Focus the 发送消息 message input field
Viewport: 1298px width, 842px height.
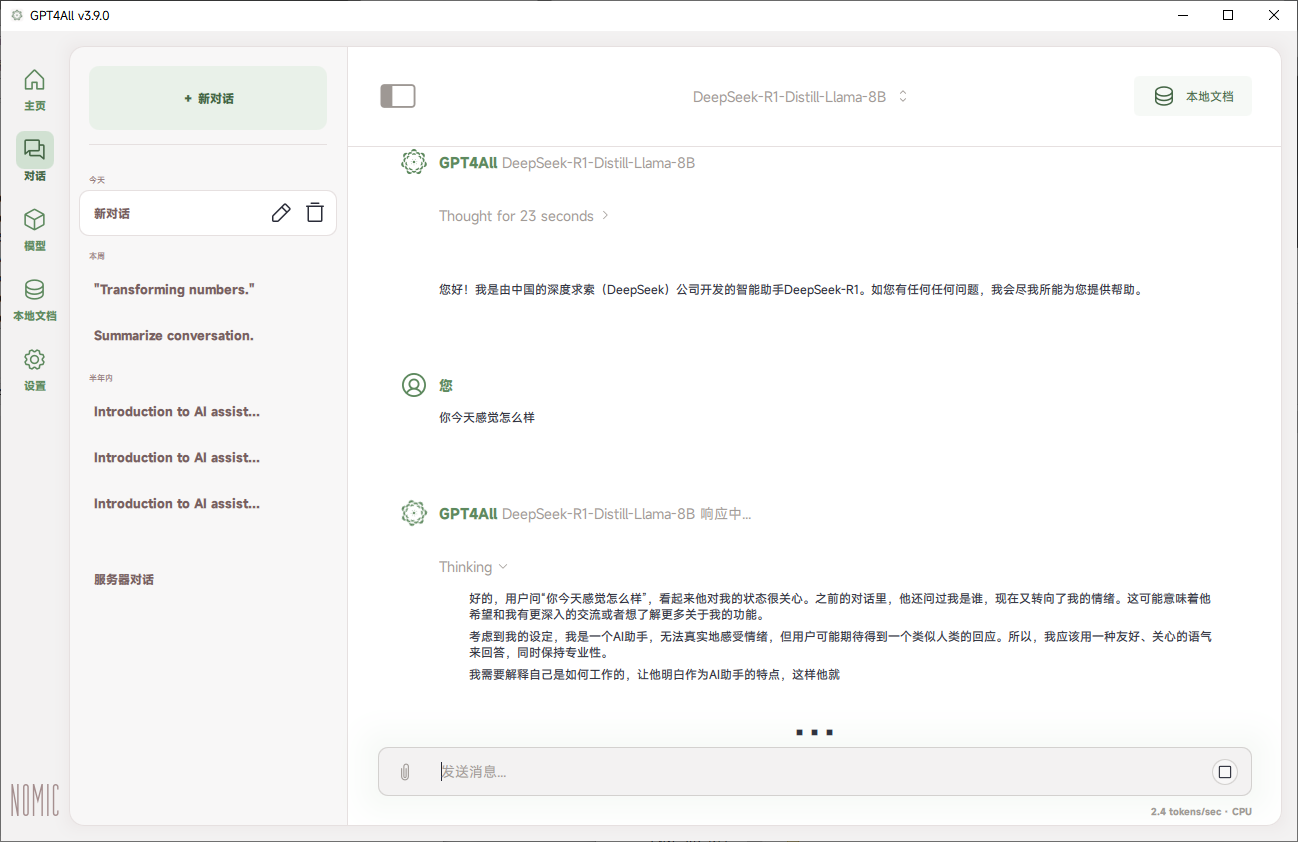(x=815, y=772)
